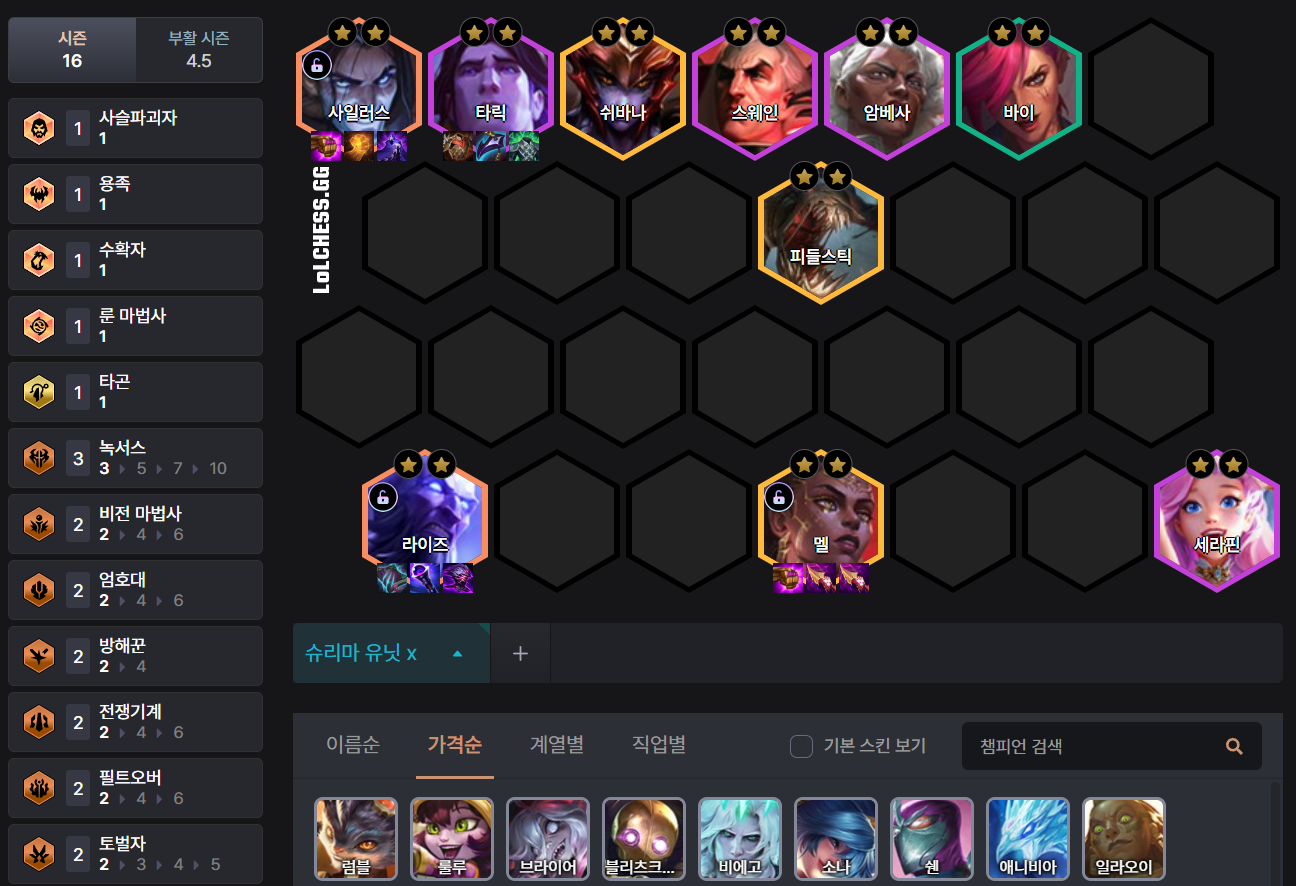Click the 용족 trait icon
The width and height of the screenshot is (1296, 886).
(39, 194)
